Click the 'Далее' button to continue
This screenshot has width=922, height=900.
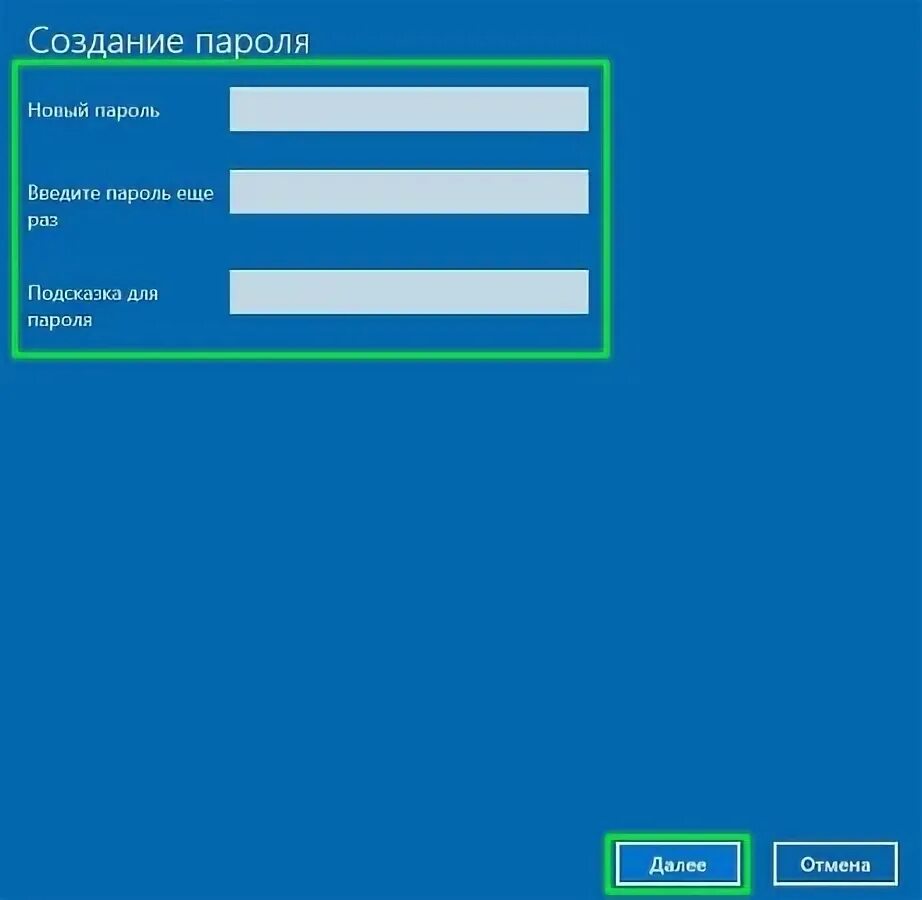[x=677, y=864]
